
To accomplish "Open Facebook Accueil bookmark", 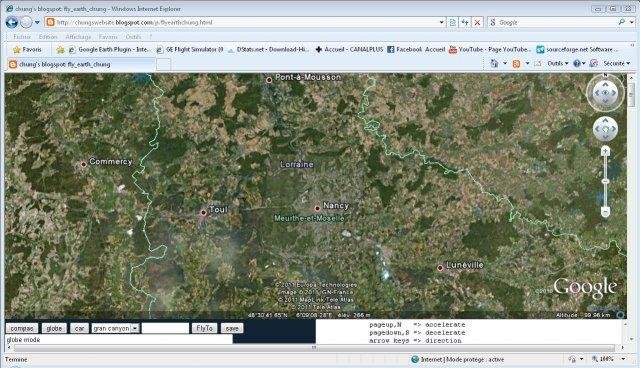I will pyautogui.click(x=416, y=49).
